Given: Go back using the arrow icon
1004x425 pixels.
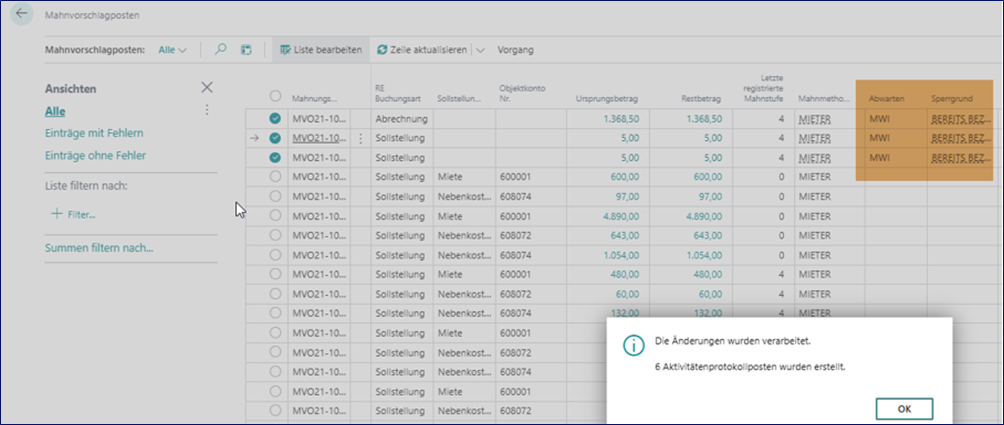Looking at the screenshot, I should click(22, 15).
